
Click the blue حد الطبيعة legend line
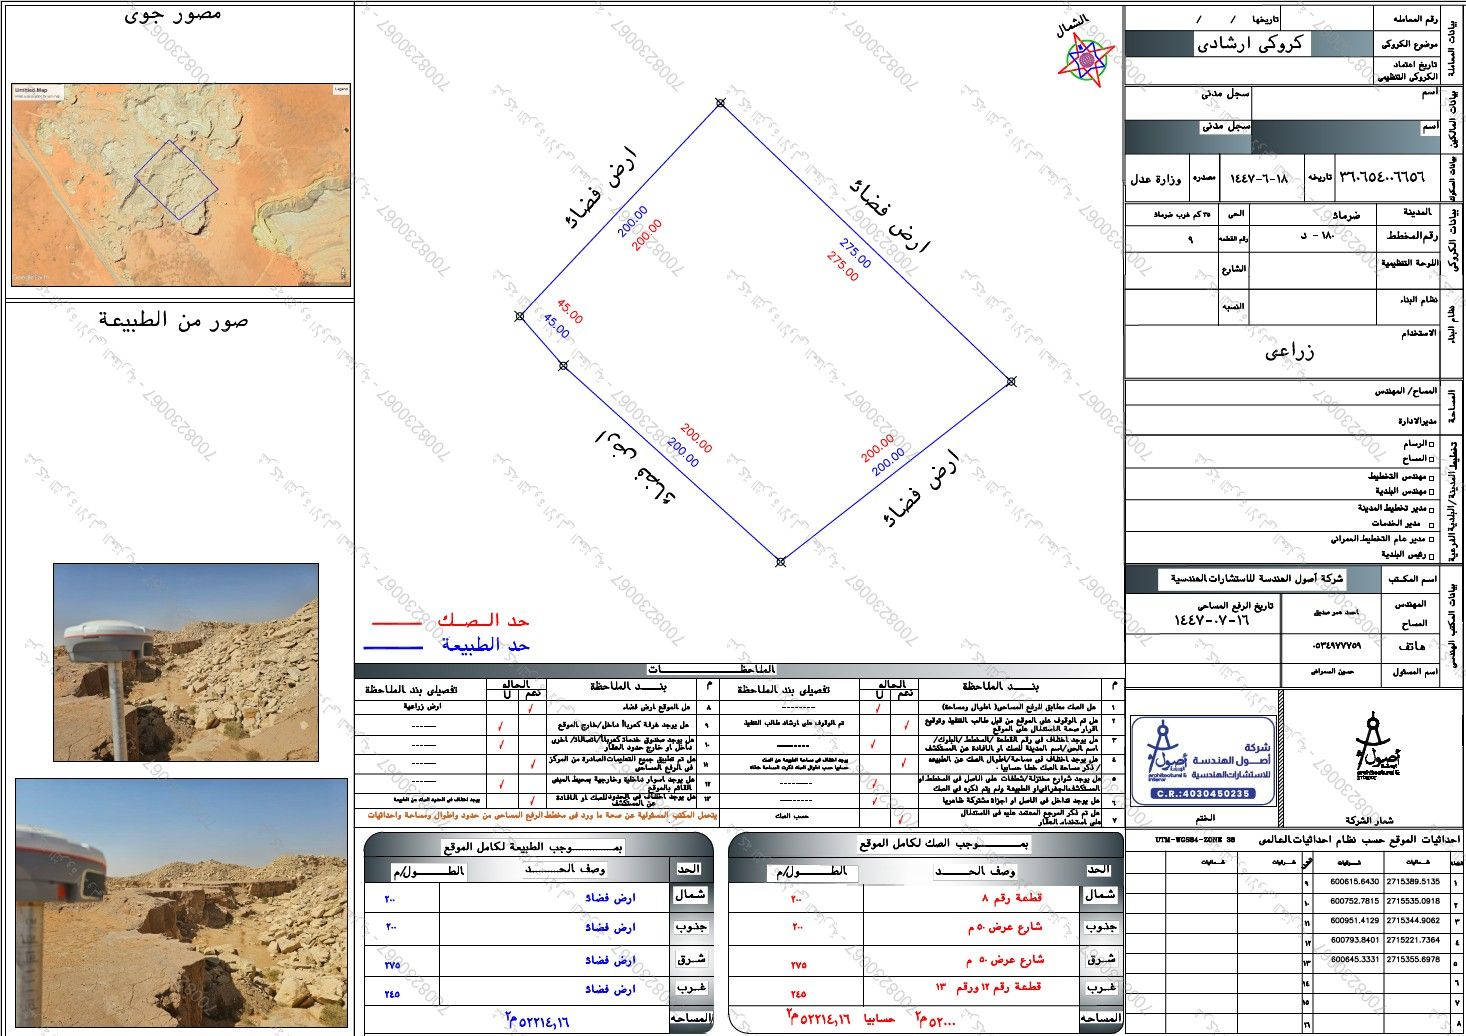pyautogui.click(x=394, y=647)
